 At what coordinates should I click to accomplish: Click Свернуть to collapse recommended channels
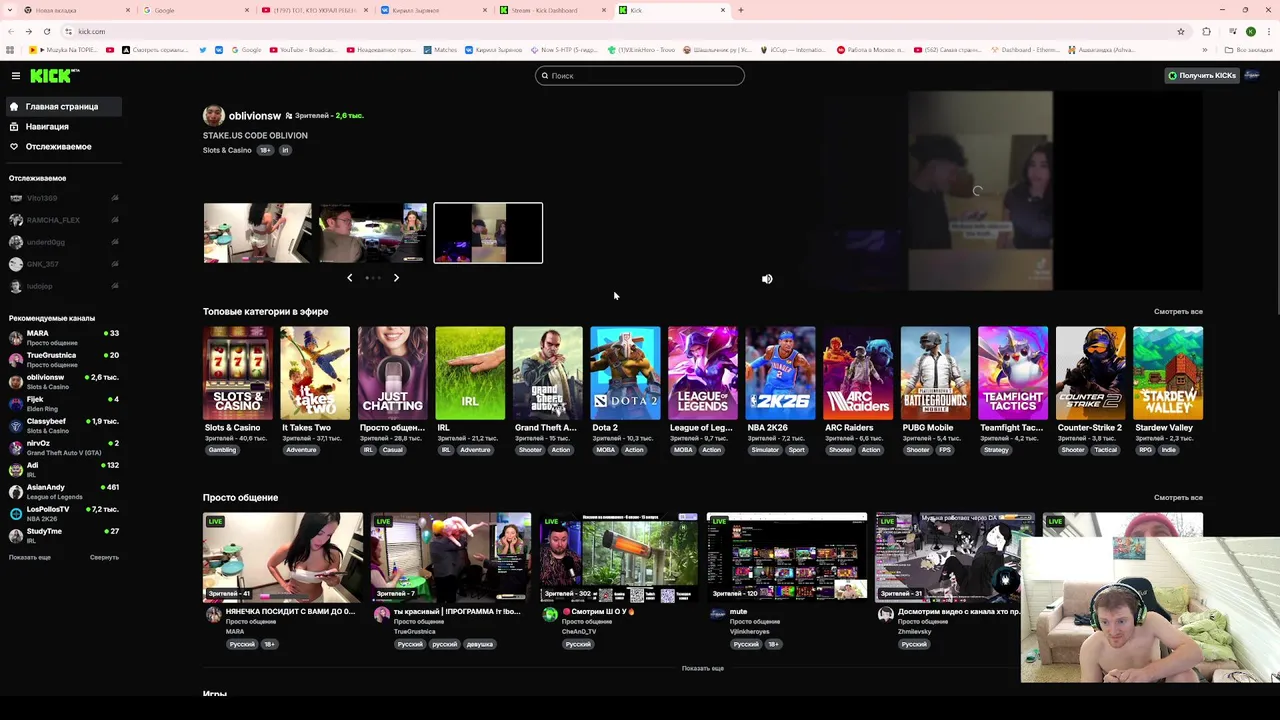point(104,558)
